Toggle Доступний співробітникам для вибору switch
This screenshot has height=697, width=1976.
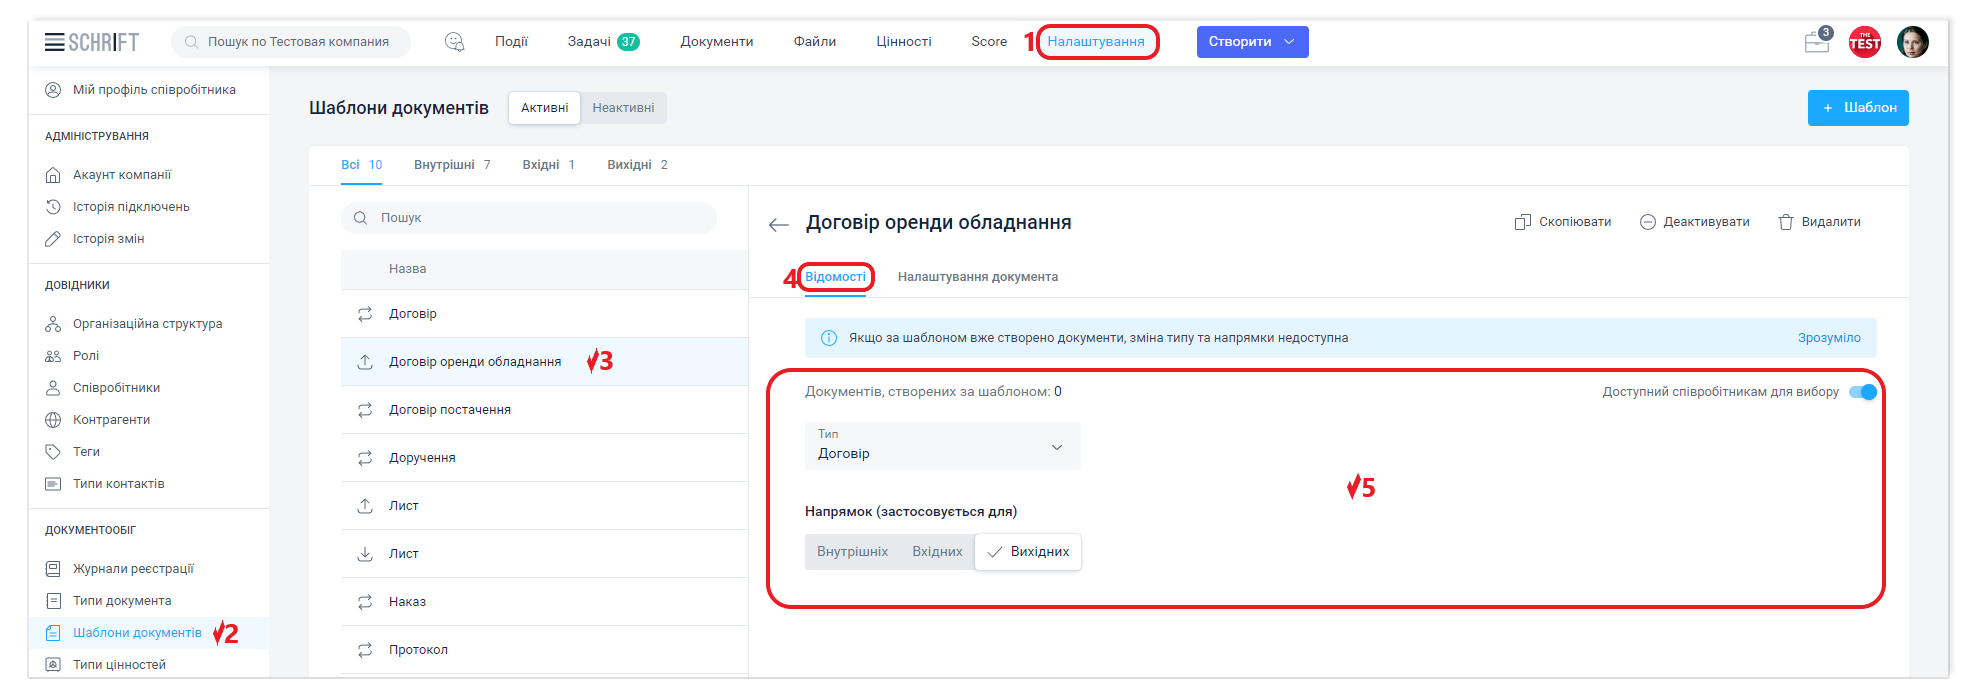1862,392
